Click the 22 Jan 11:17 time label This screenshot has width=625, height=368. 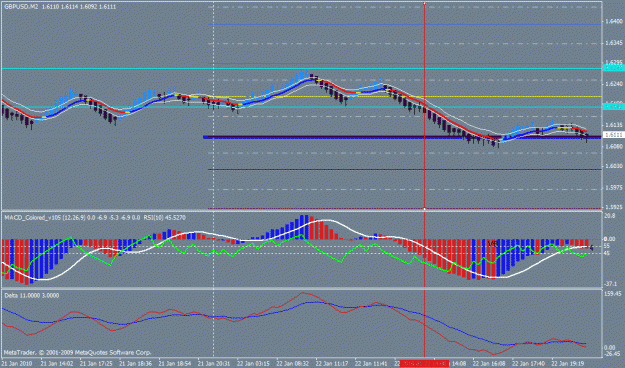click(332, 363)
